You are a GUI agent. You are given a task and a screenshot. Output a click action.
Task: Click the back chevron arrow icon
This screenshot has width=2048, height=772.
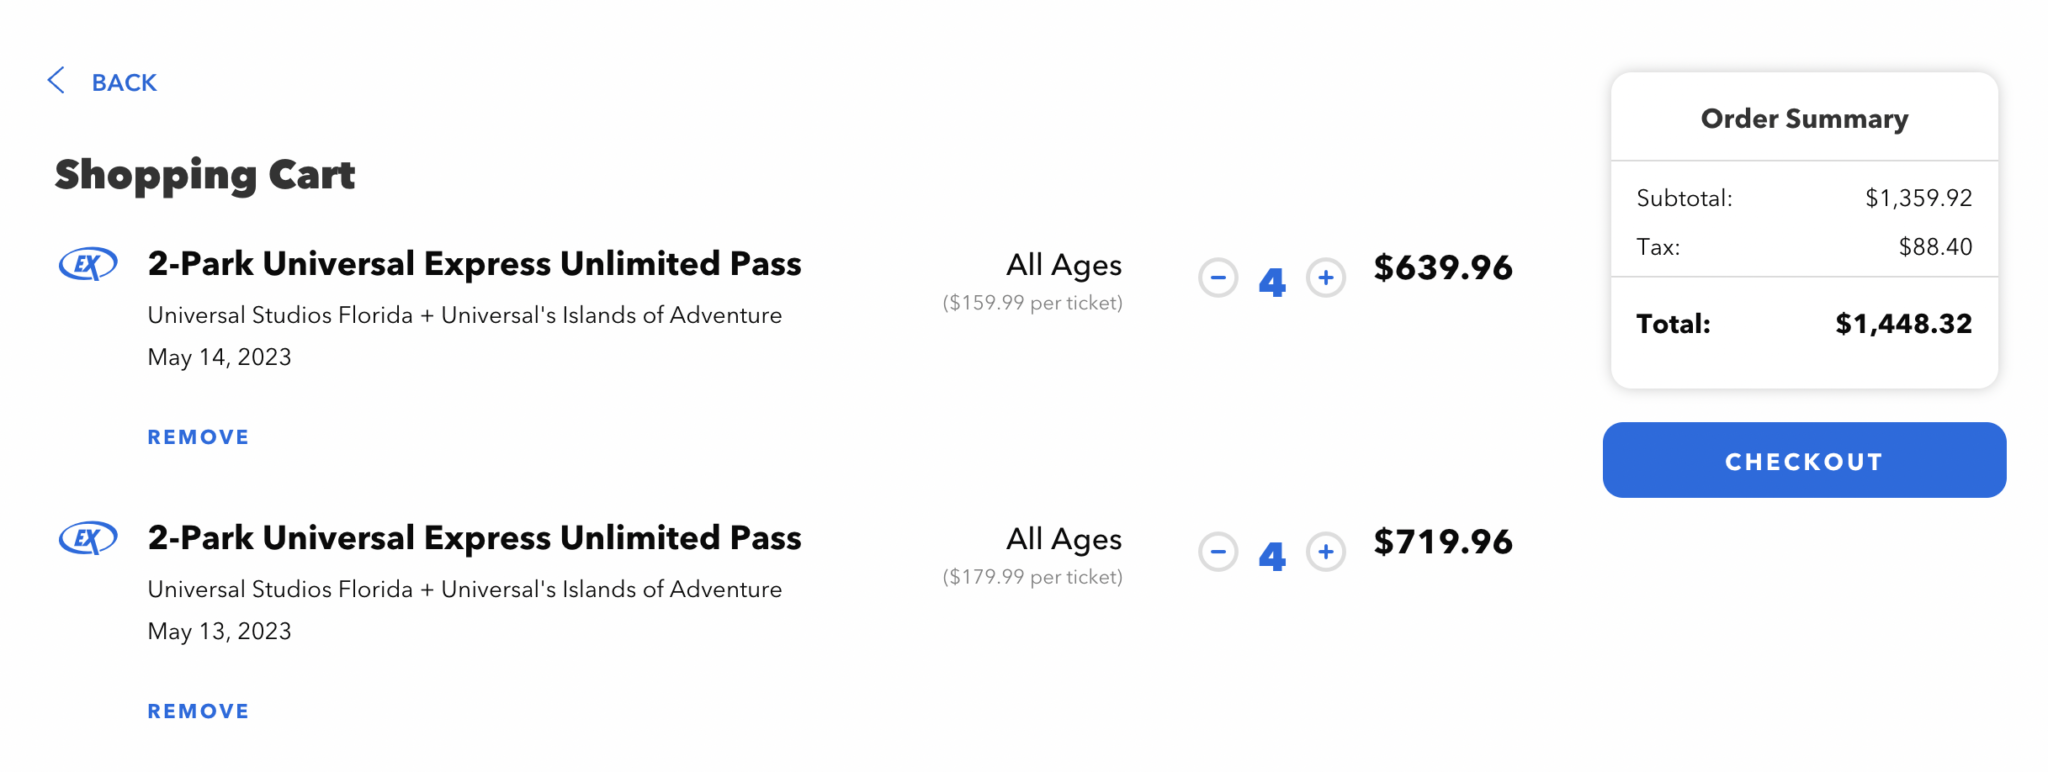click(56, 81)
